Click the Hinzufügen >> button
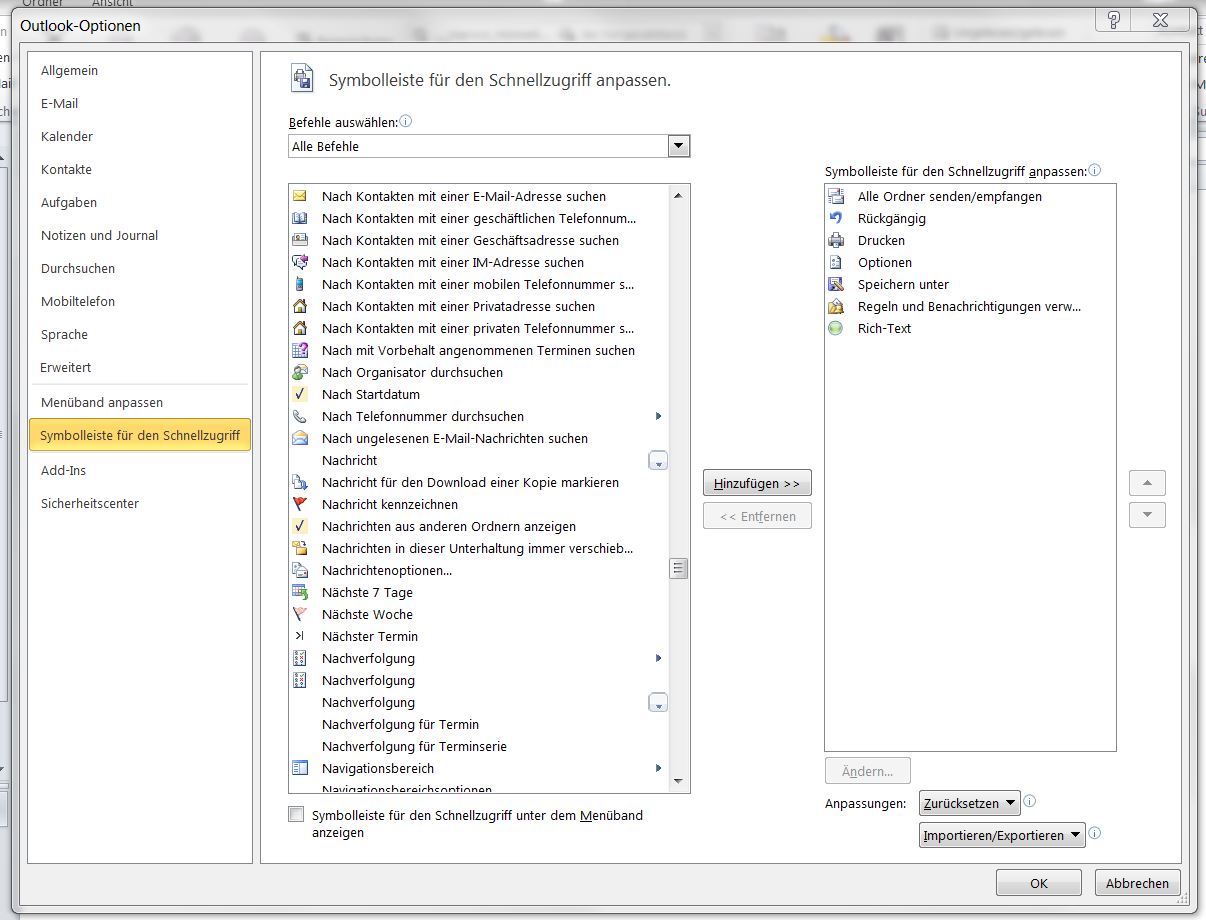Viewport: 1206px width, 920px height. pyautogui.click(x=757, y=483)
